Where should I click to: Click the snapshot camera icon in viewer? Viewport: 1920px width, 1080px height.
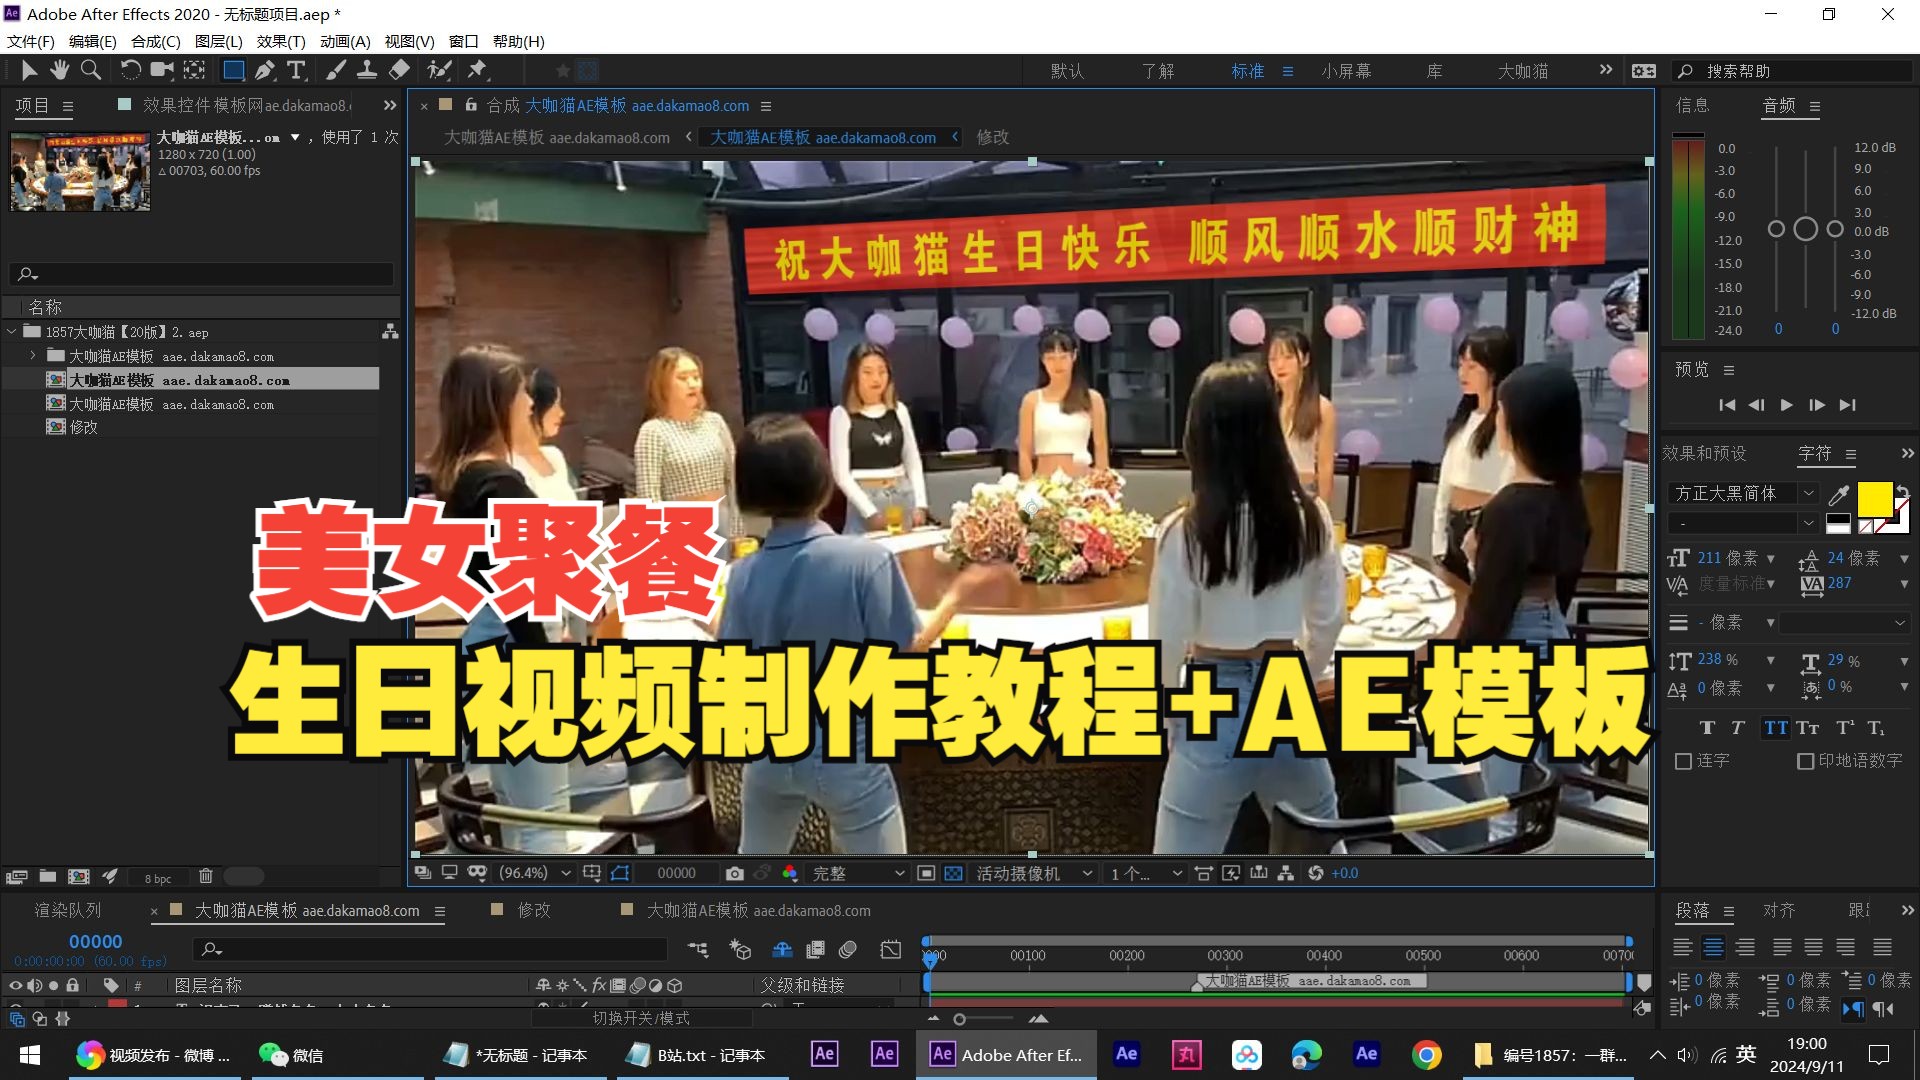tap(734, 873)
